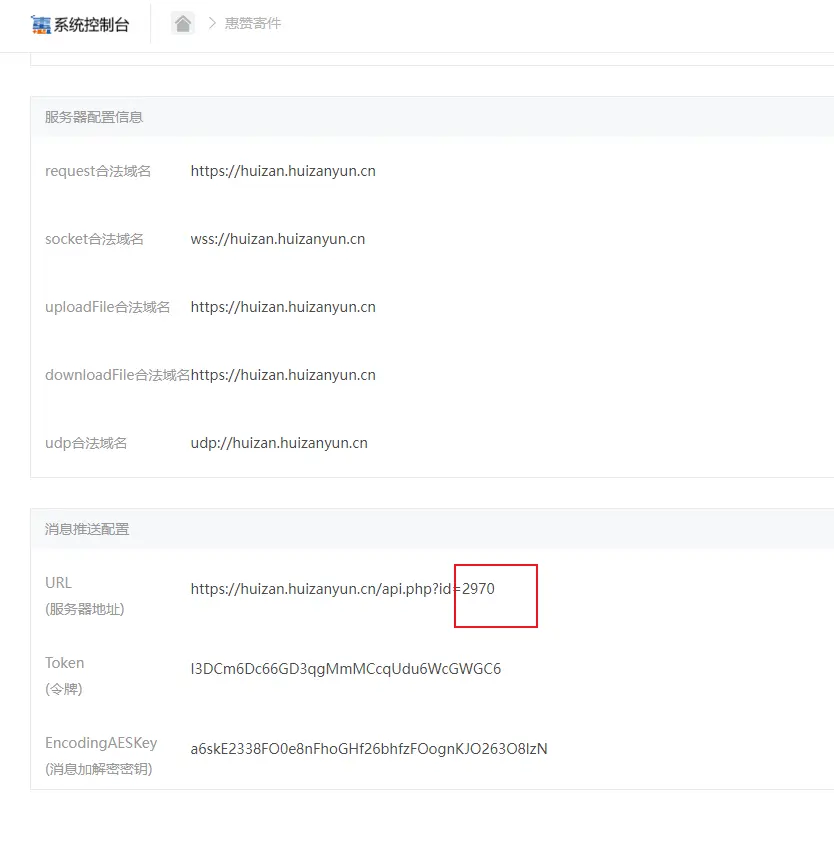Select the (令牌) sublabel
Viewport: 834px width, 843px height.
coord(64,689)
